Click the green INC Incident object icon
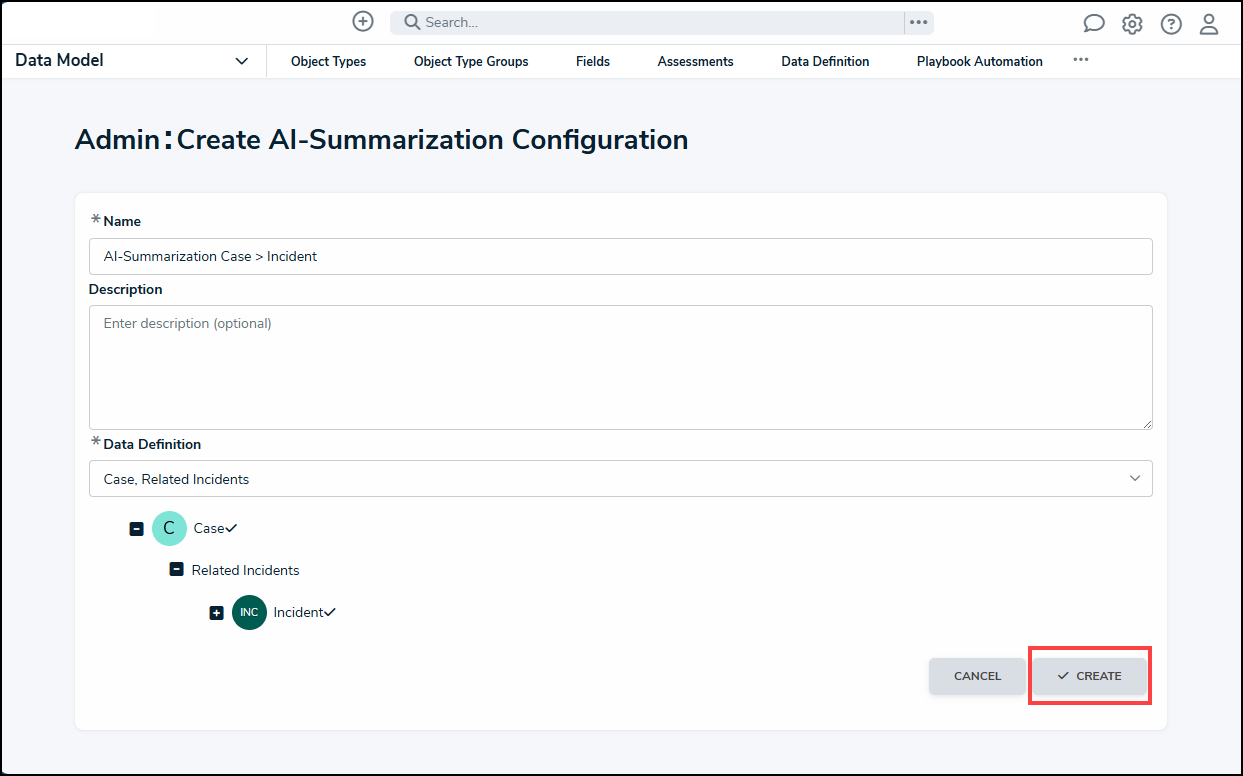This screenshot has height=776, width=1243. [x=249, y=612]
